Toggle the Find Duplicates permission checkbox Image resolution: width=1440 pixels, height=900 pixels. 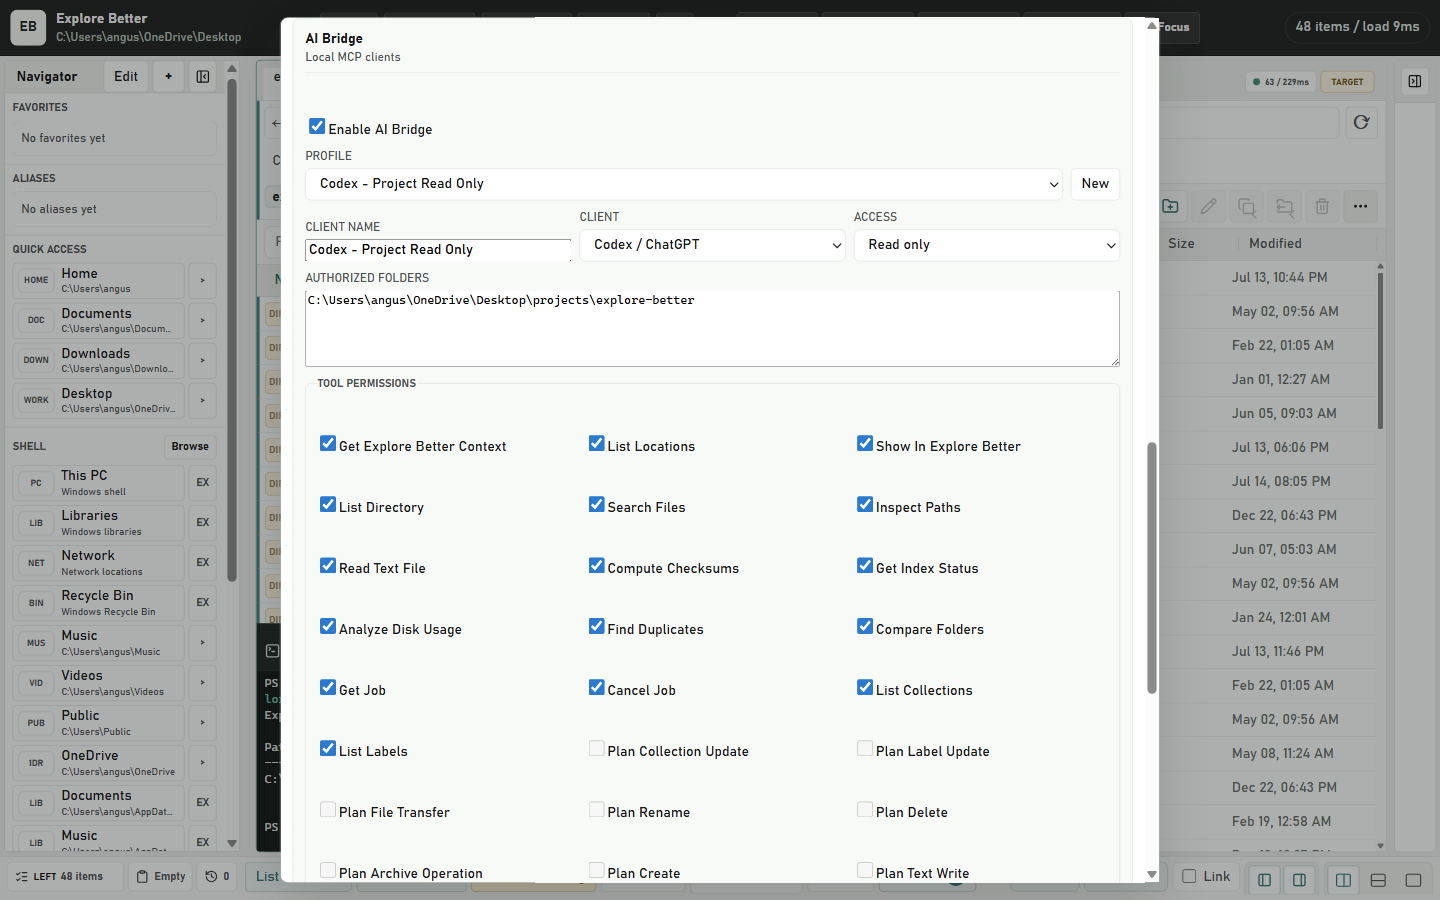[x=596, y=626]
